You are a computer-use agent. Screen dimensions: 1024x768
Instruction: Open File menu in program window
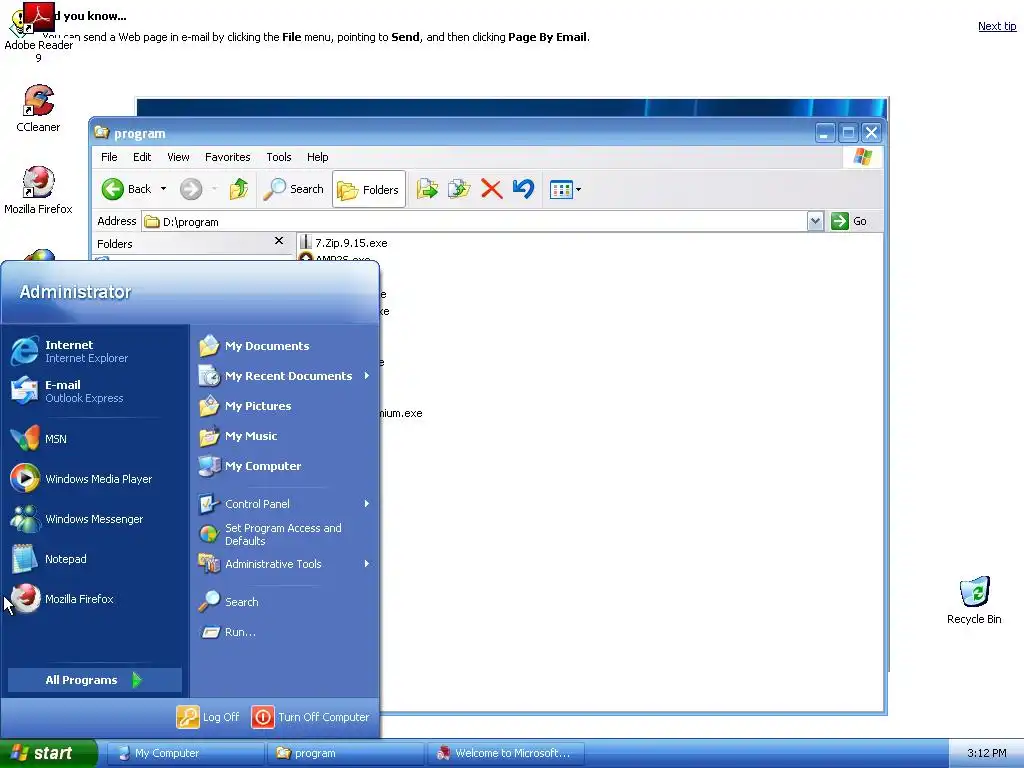click(x=109, y=157)
